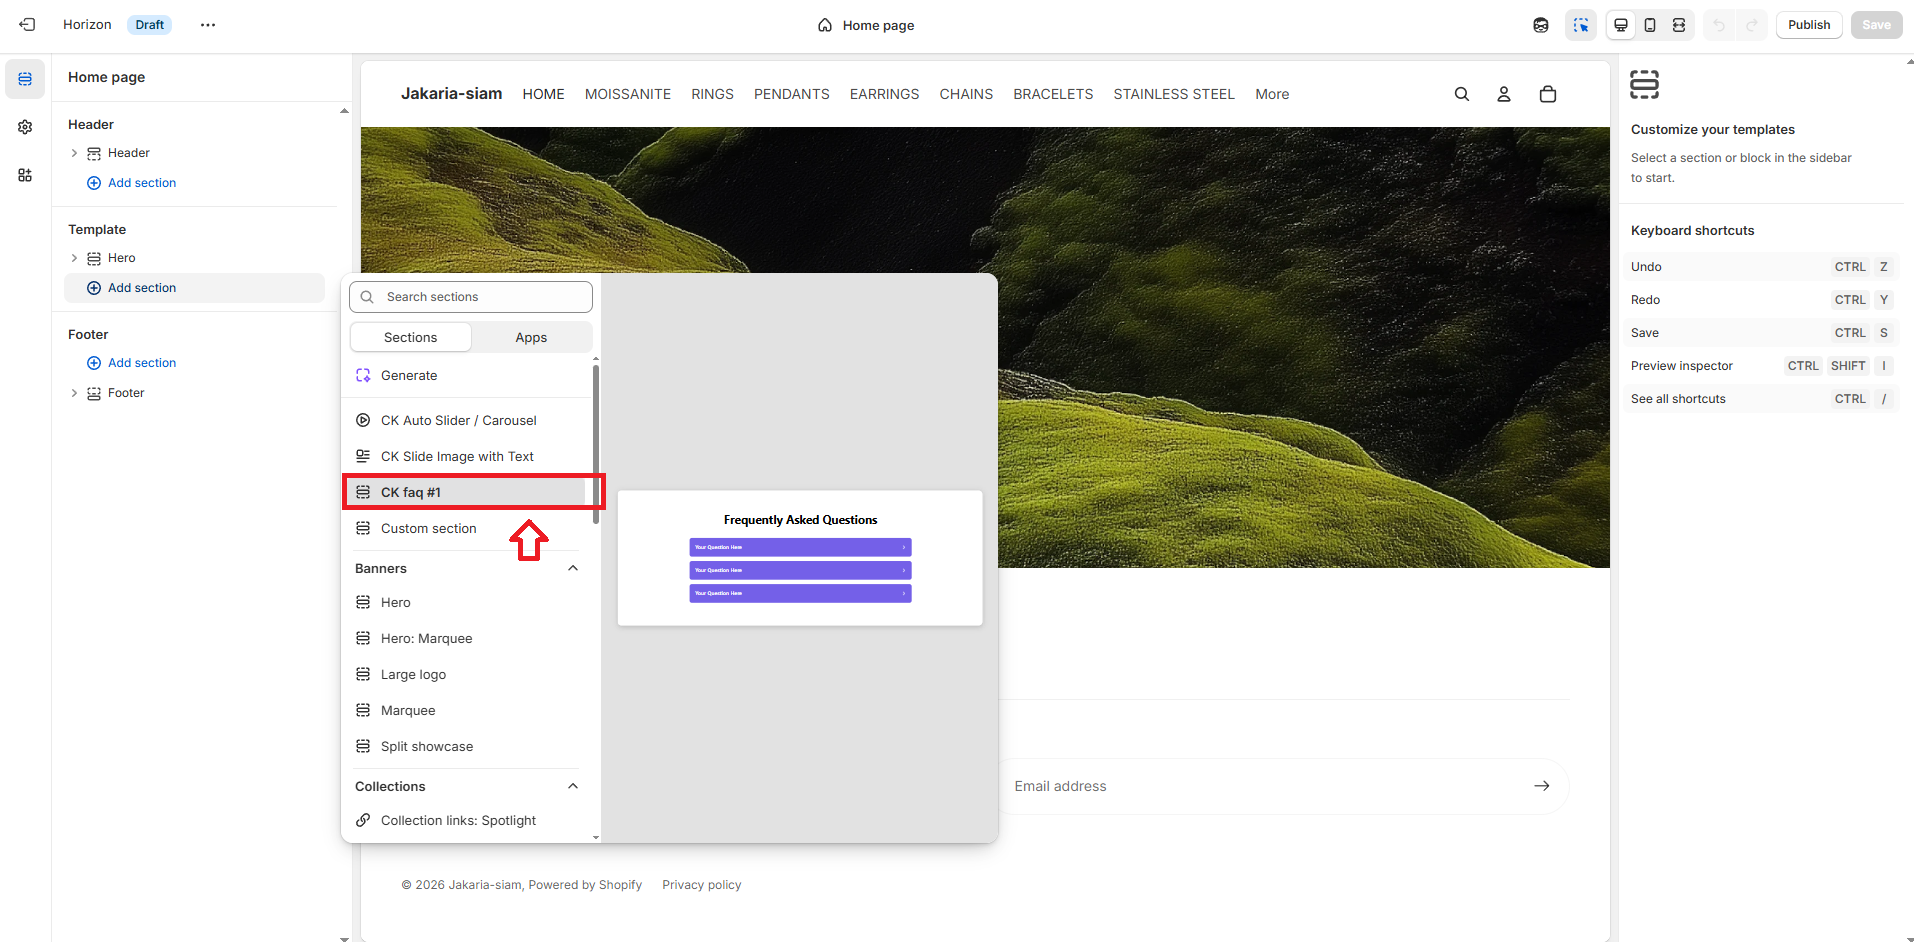Switch to the Apps tab
This screenshot has width=1914, height=942.
pyautogui.click(x=531, y=337)
